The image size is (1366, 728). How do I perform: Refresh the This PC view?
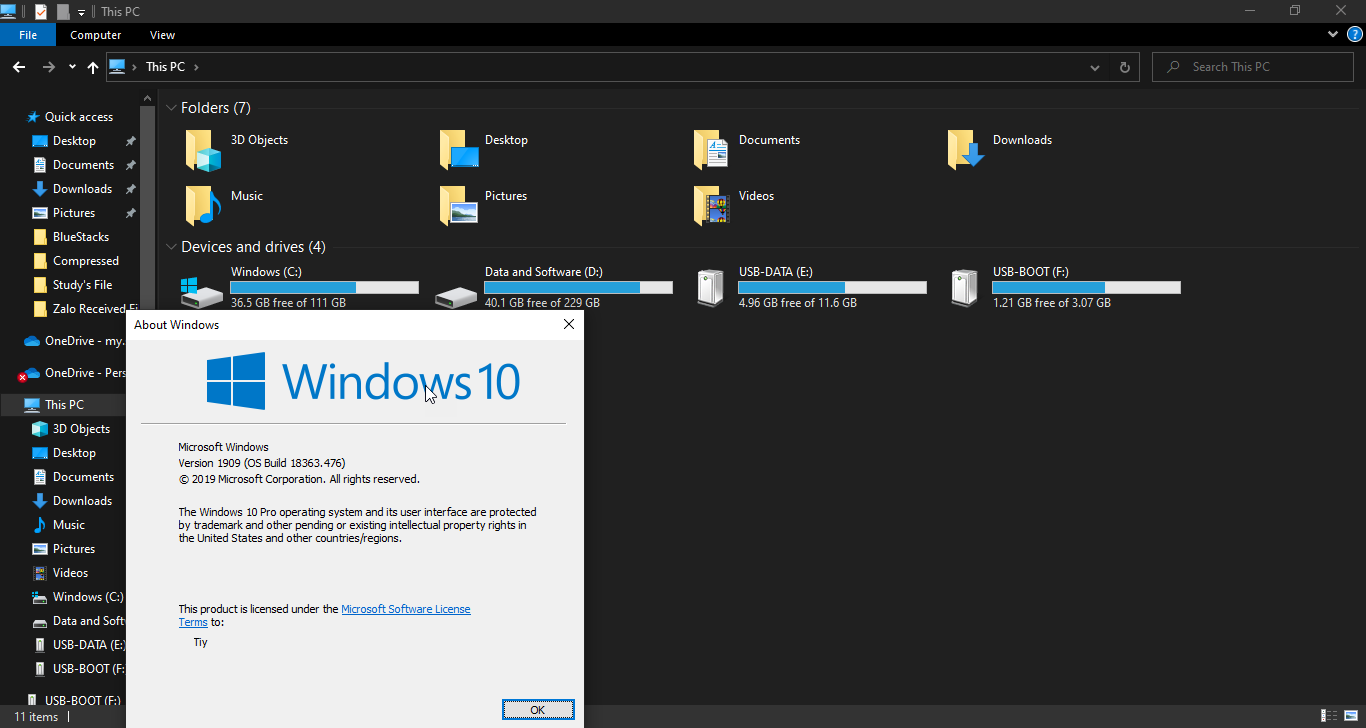(1125, 67)
